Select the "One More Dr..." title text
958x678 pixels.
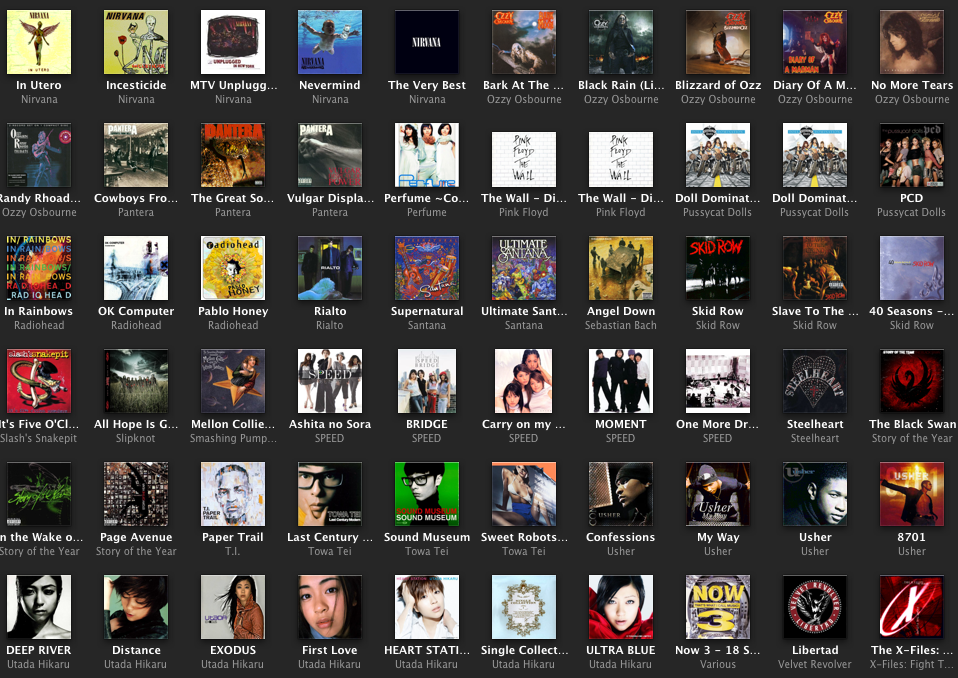click(717, 424)
